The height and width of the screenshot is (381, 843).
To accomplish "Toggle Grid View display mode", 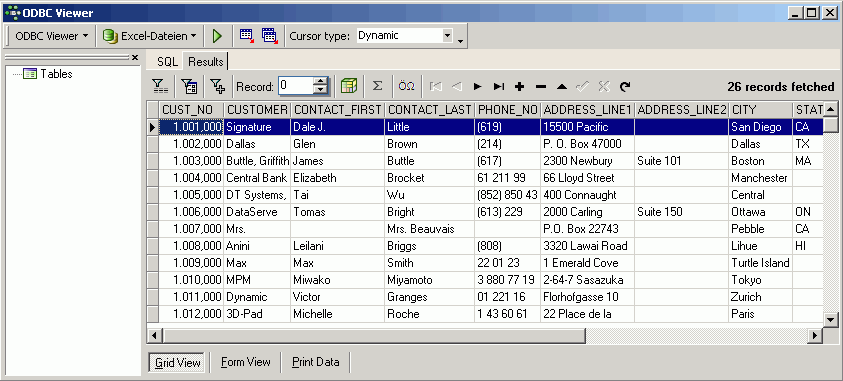I will tap(177, 362).
